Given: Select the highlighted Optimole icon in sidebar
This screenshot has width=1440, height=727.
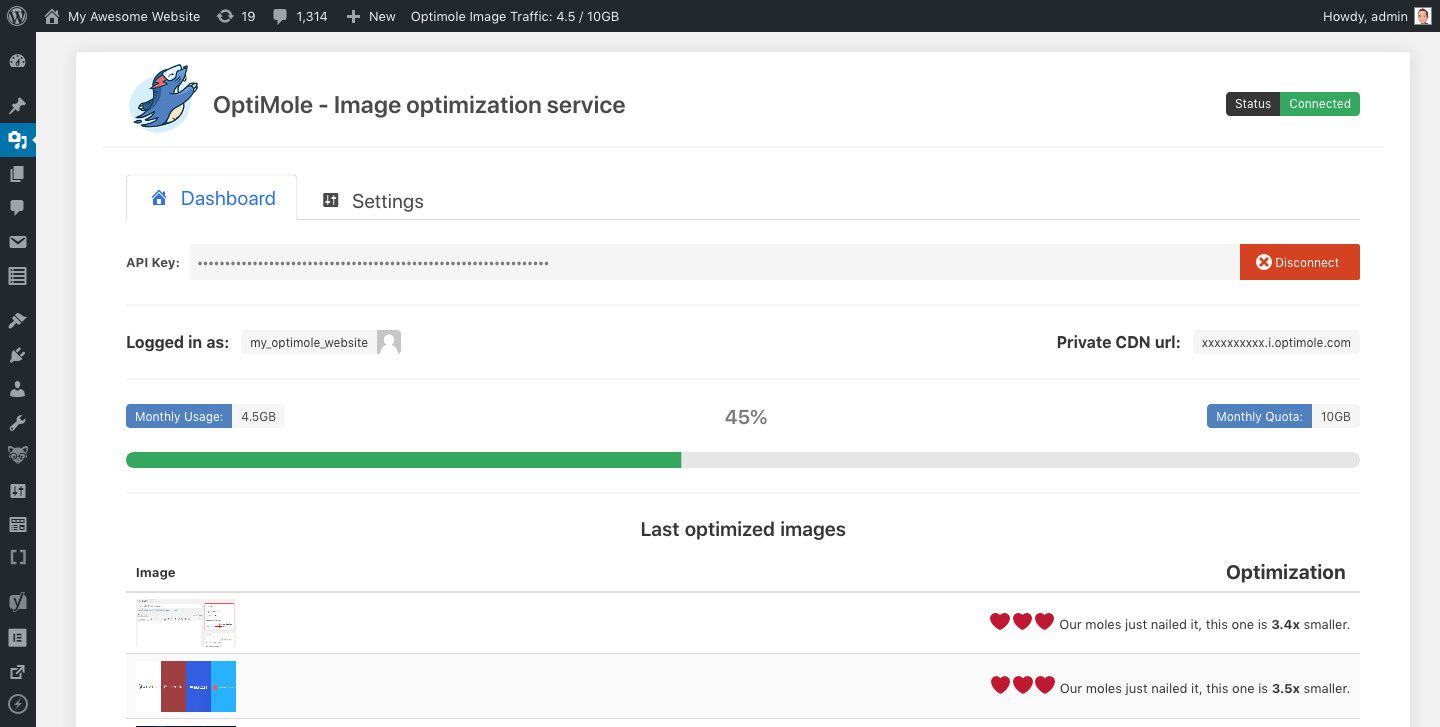Looking at the screenshot, I should 17,140.
